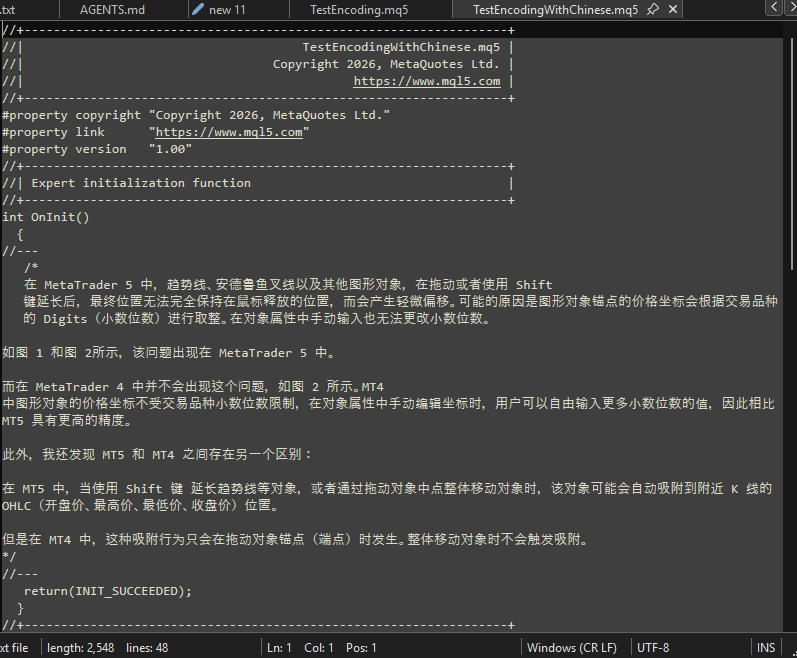Open the #property link URL

(229, 132)
